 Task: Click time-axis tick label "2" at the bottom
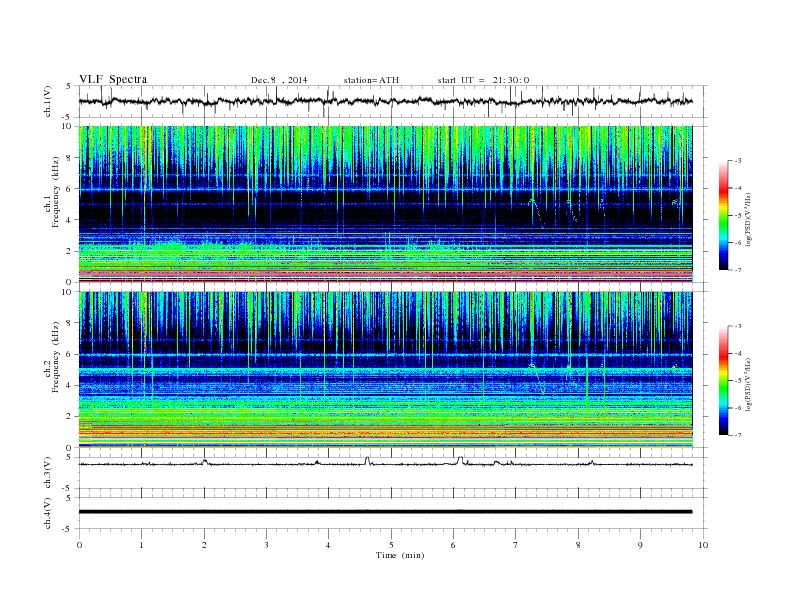[204, 545]
